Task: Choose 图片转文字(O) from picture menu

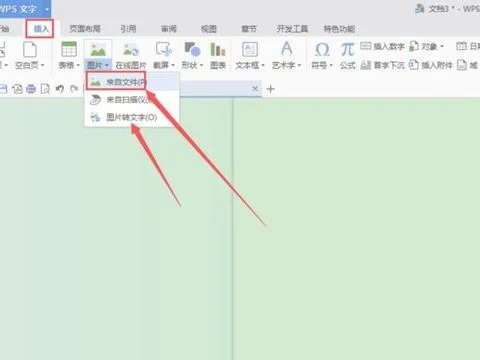Action: coord(131,117)
